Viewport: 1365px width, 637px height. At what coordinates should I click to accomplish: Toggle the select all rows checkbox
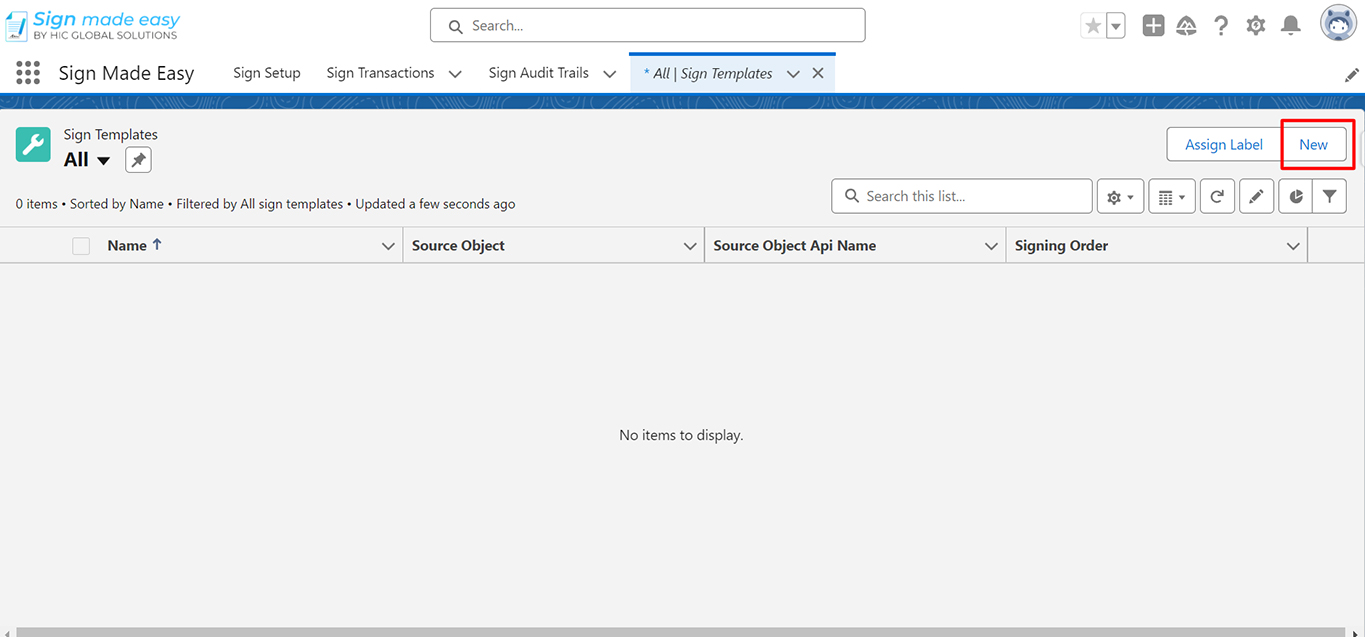point(81,246)
